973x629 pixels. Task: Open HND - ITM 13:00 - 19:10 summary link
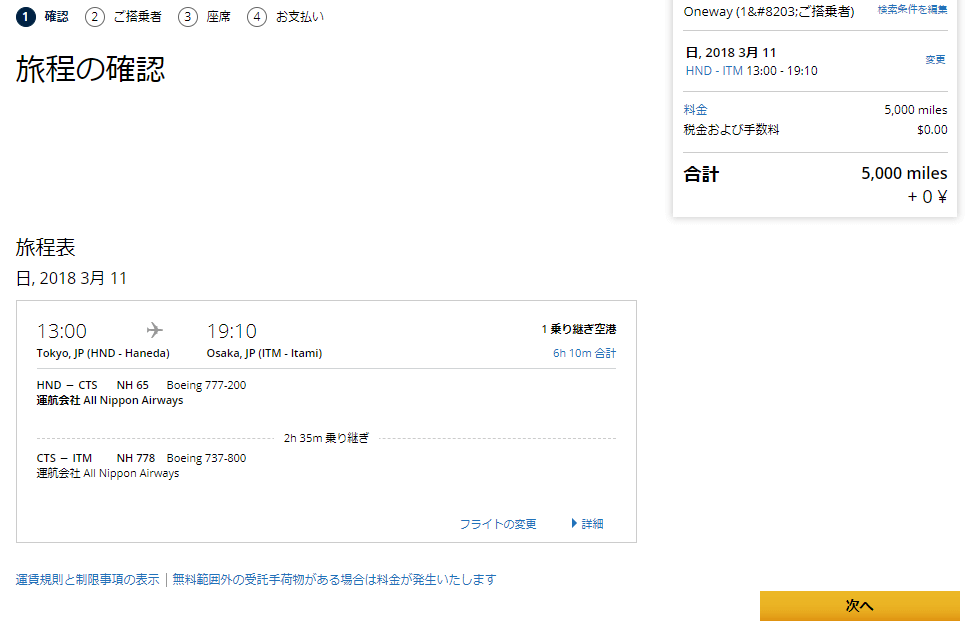coord(751,71)
